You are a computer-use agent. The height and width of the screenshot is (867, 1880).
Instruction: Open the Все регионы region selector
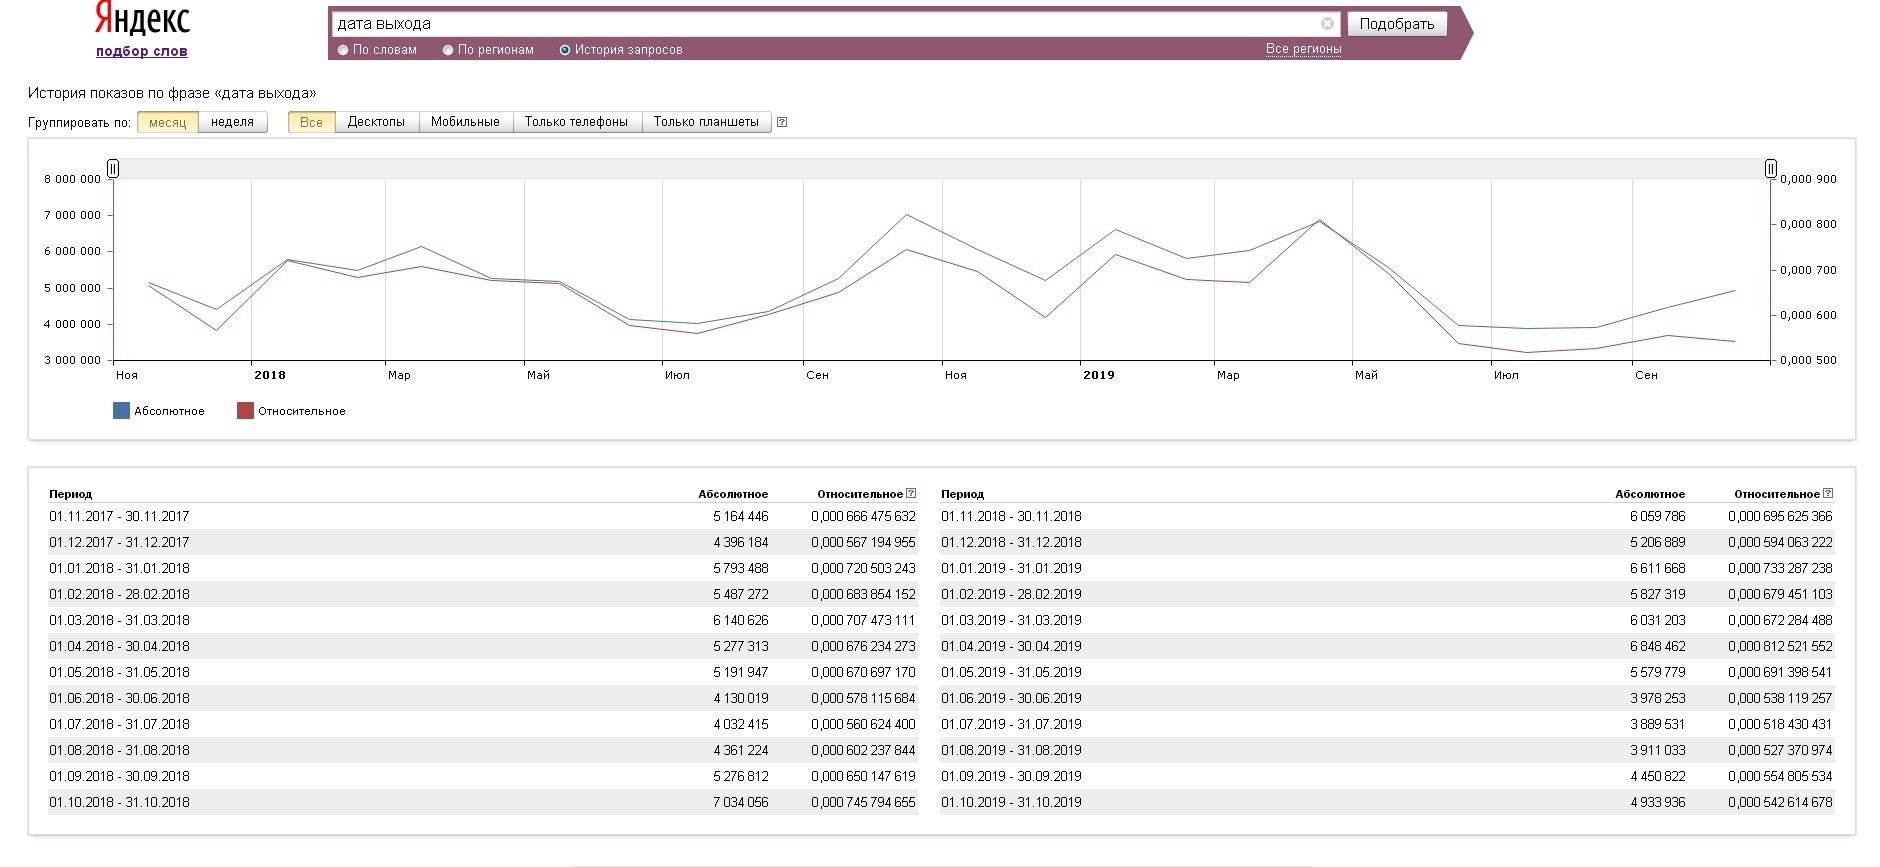tap(1303, 49)
